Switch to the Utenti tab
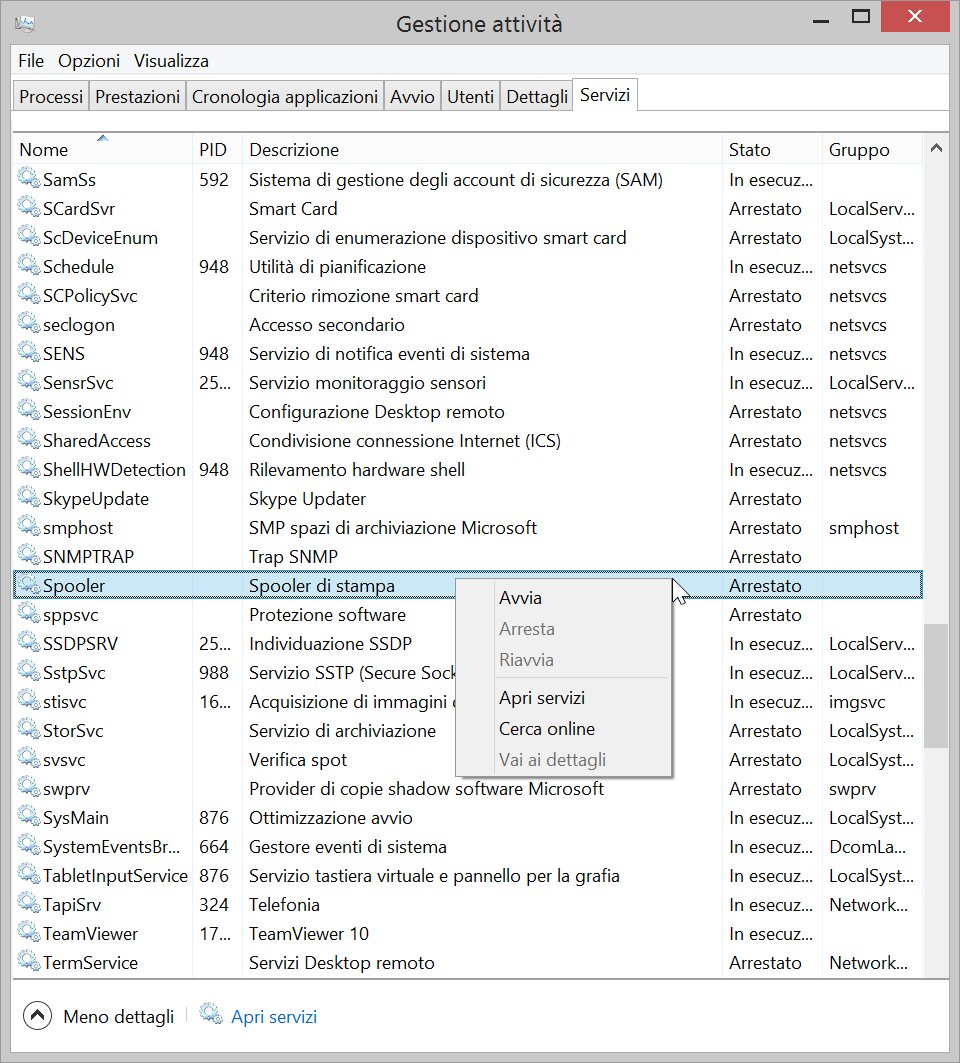The image size is (960, 1063). click(471, 96)
